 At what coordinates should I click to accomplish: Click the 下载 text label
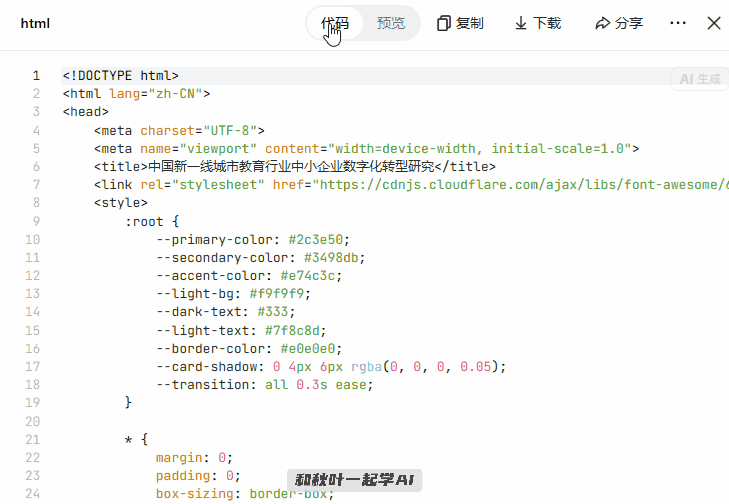point(547,23)
